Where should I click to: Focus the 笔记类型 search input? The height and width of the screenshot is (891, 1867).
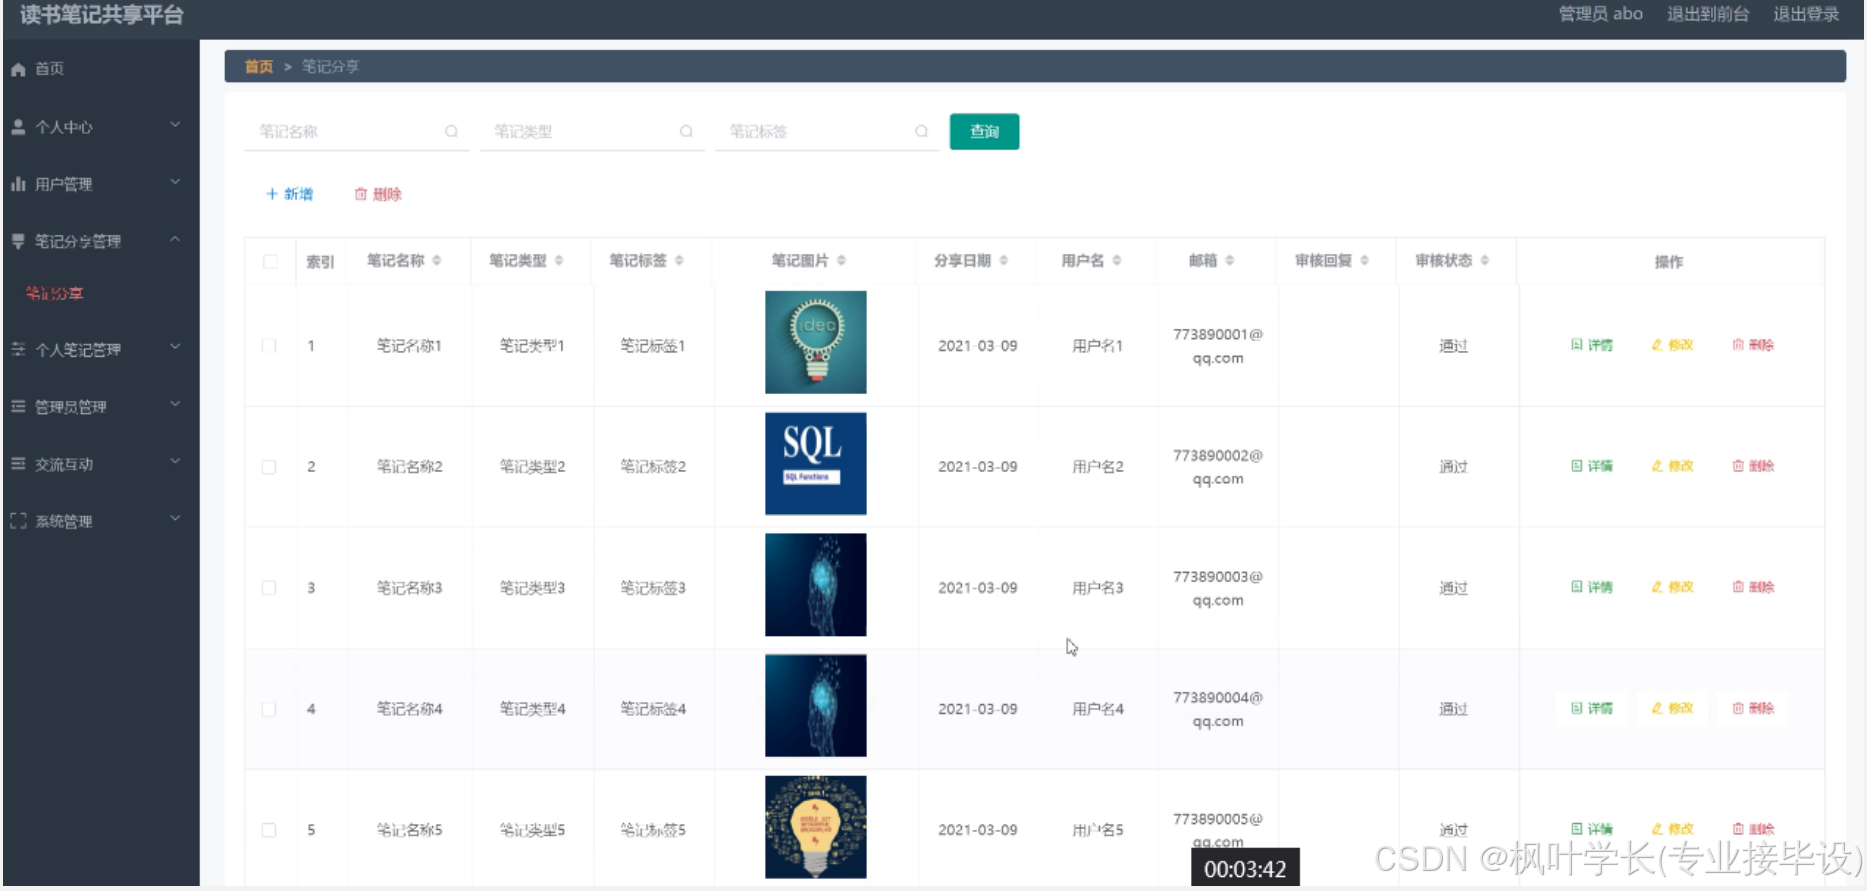pyautogui.click(x=591, y=131)
